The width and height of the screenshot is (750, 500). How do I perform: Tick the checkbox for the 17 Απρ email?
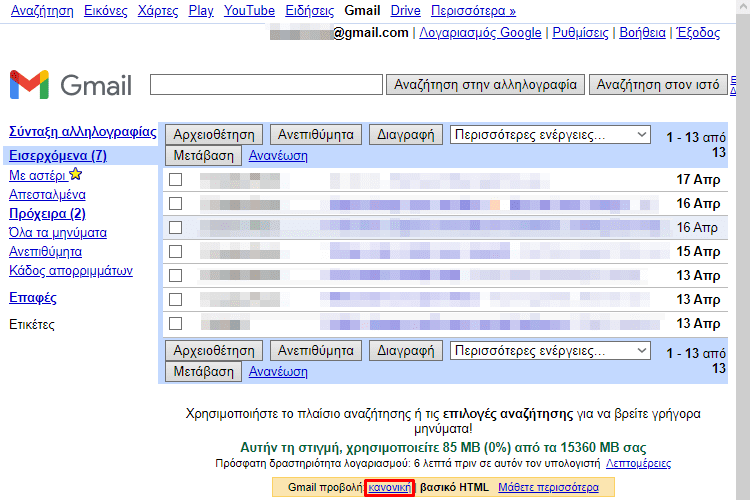pos(176,179)
